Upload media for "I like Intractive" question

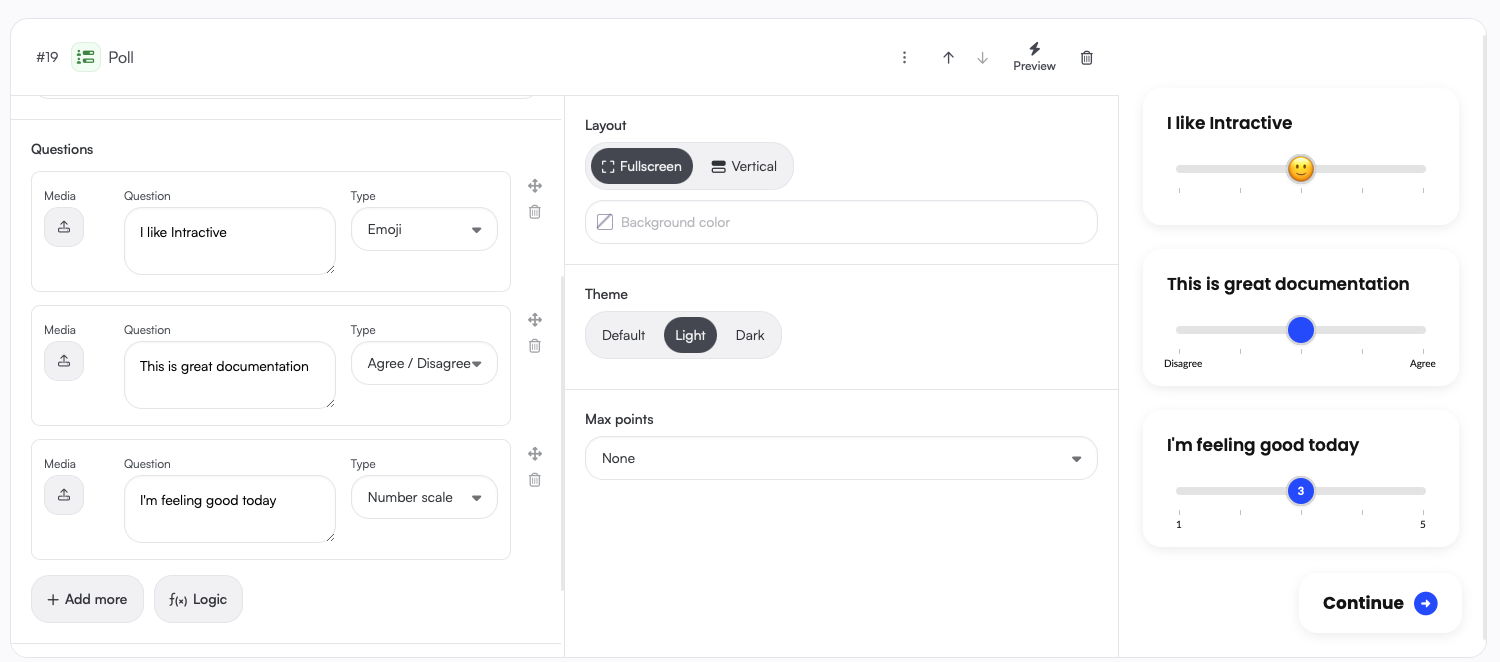[64, 227]
